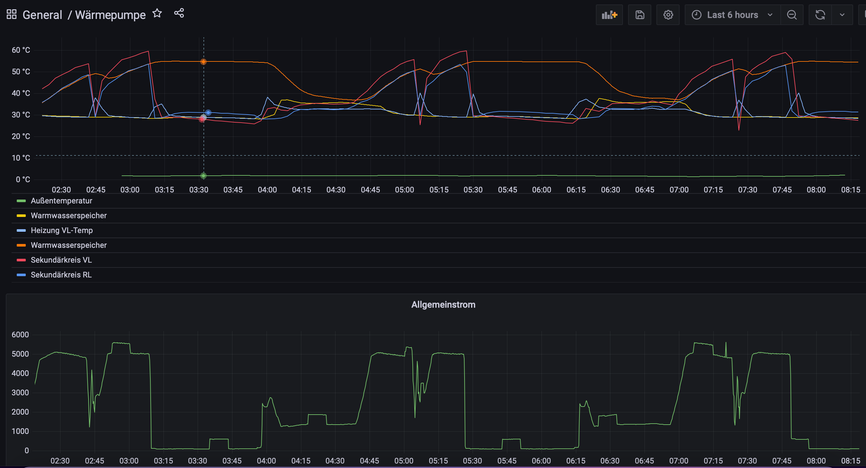Click light blue Heizung VL-Temp color swatch

21,230
